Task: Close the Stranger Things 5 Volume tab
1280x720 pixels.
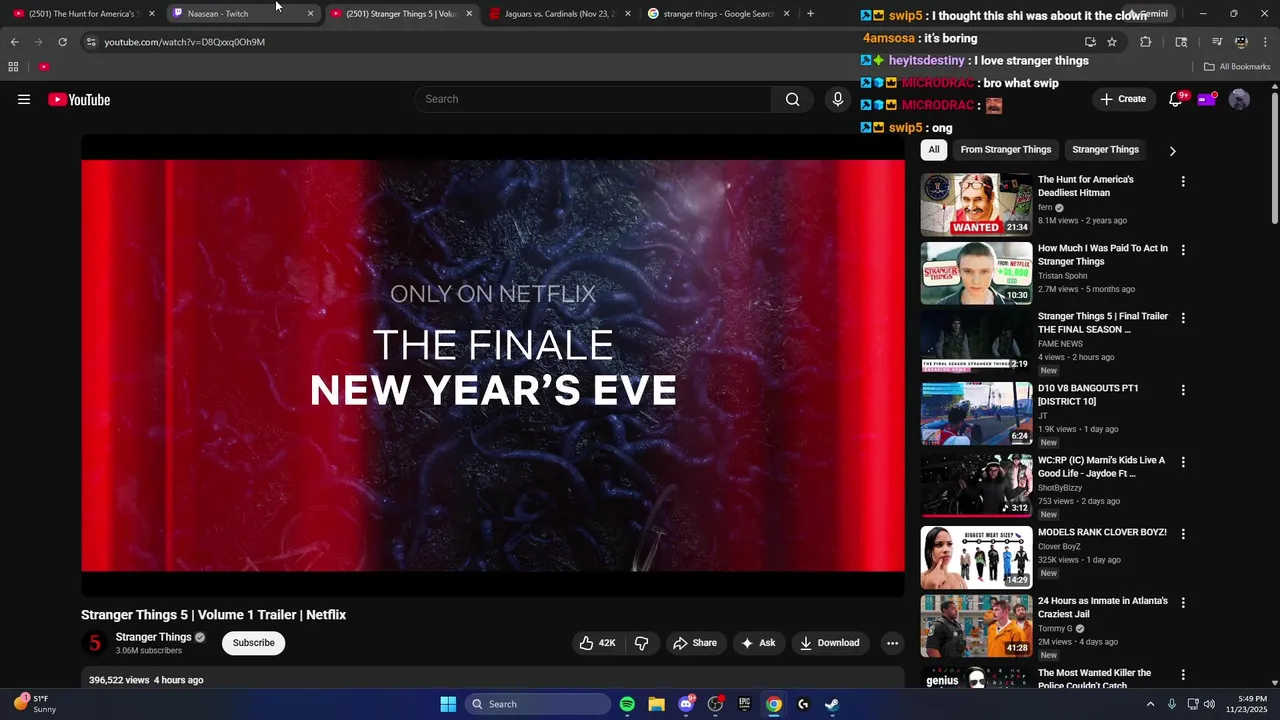Action: click(x=469, y=14)
